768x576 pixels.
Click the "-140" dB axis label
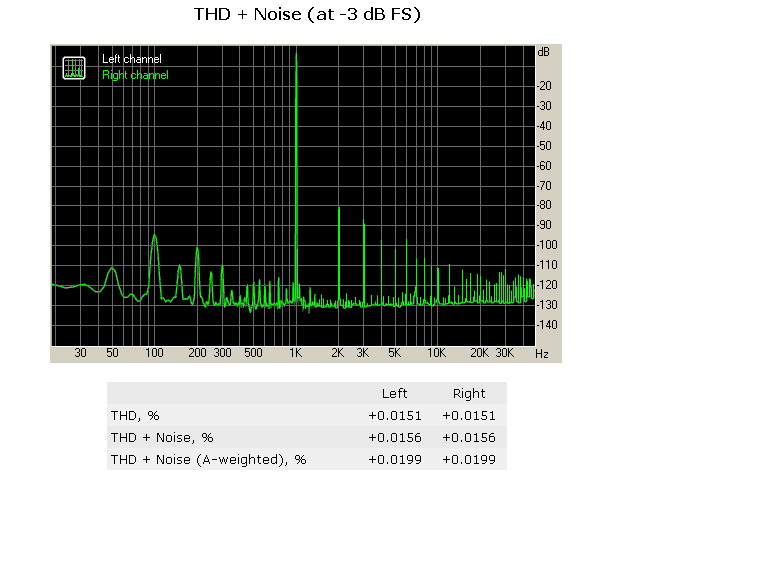548,325
